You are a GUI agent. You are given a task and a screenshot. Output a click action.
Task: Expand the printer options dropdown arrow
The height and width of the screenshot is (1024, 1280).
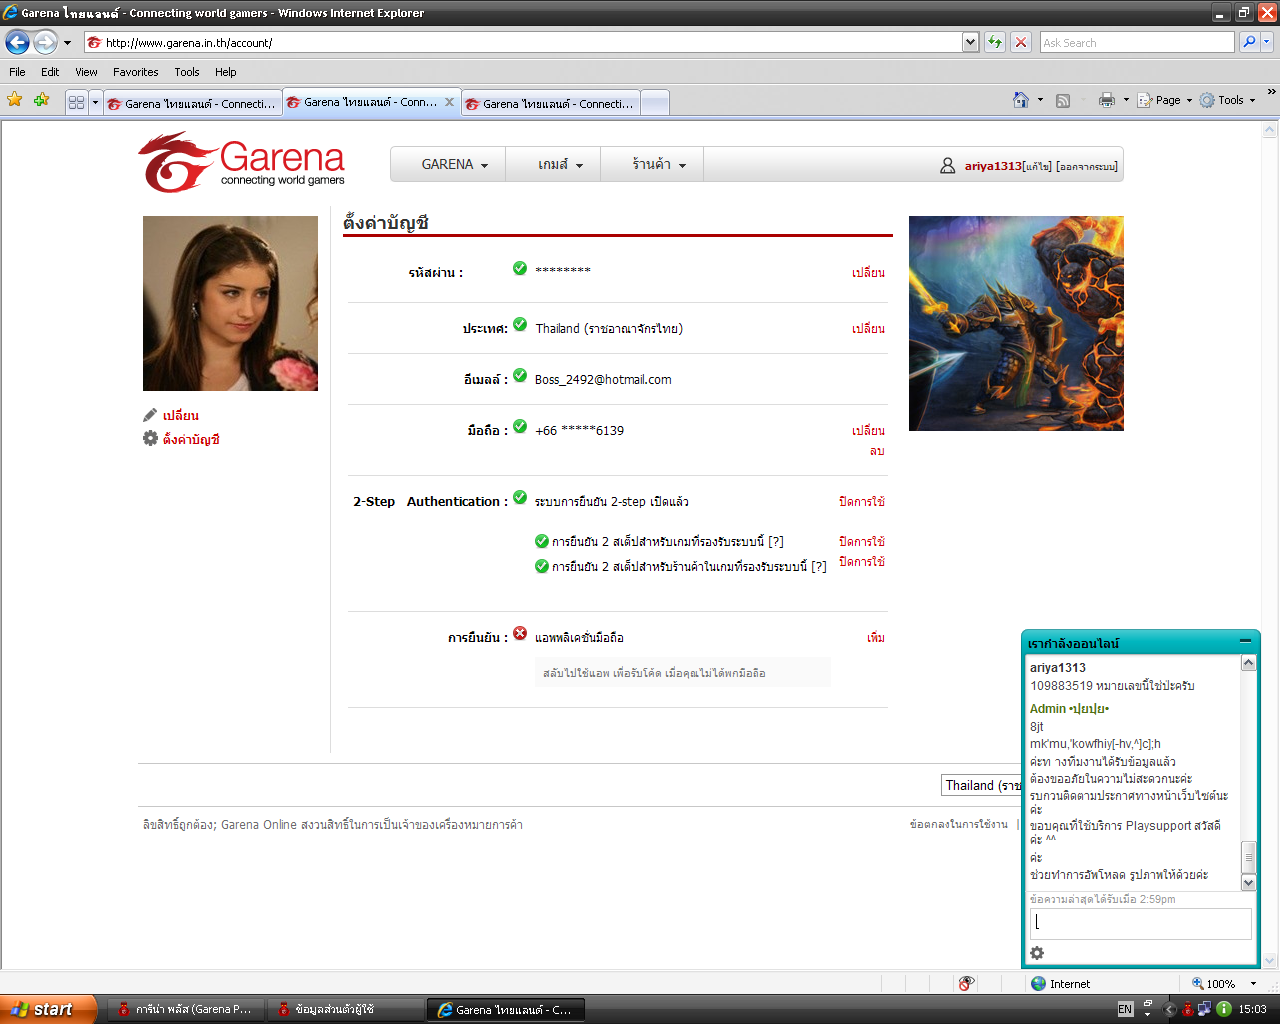(x=1126, y=100)
